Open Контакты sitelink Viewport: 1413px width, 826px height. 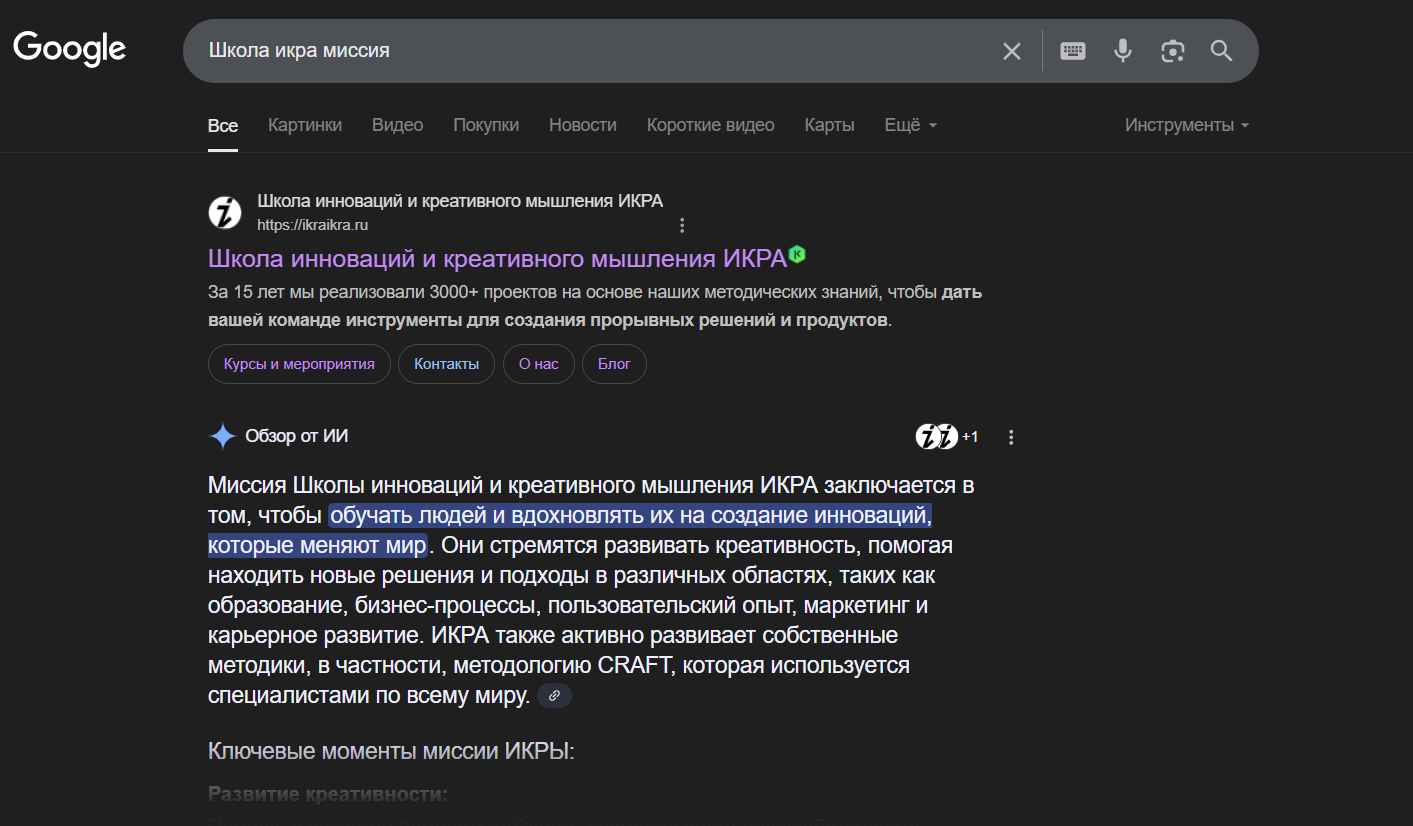(x=446, y=364)
